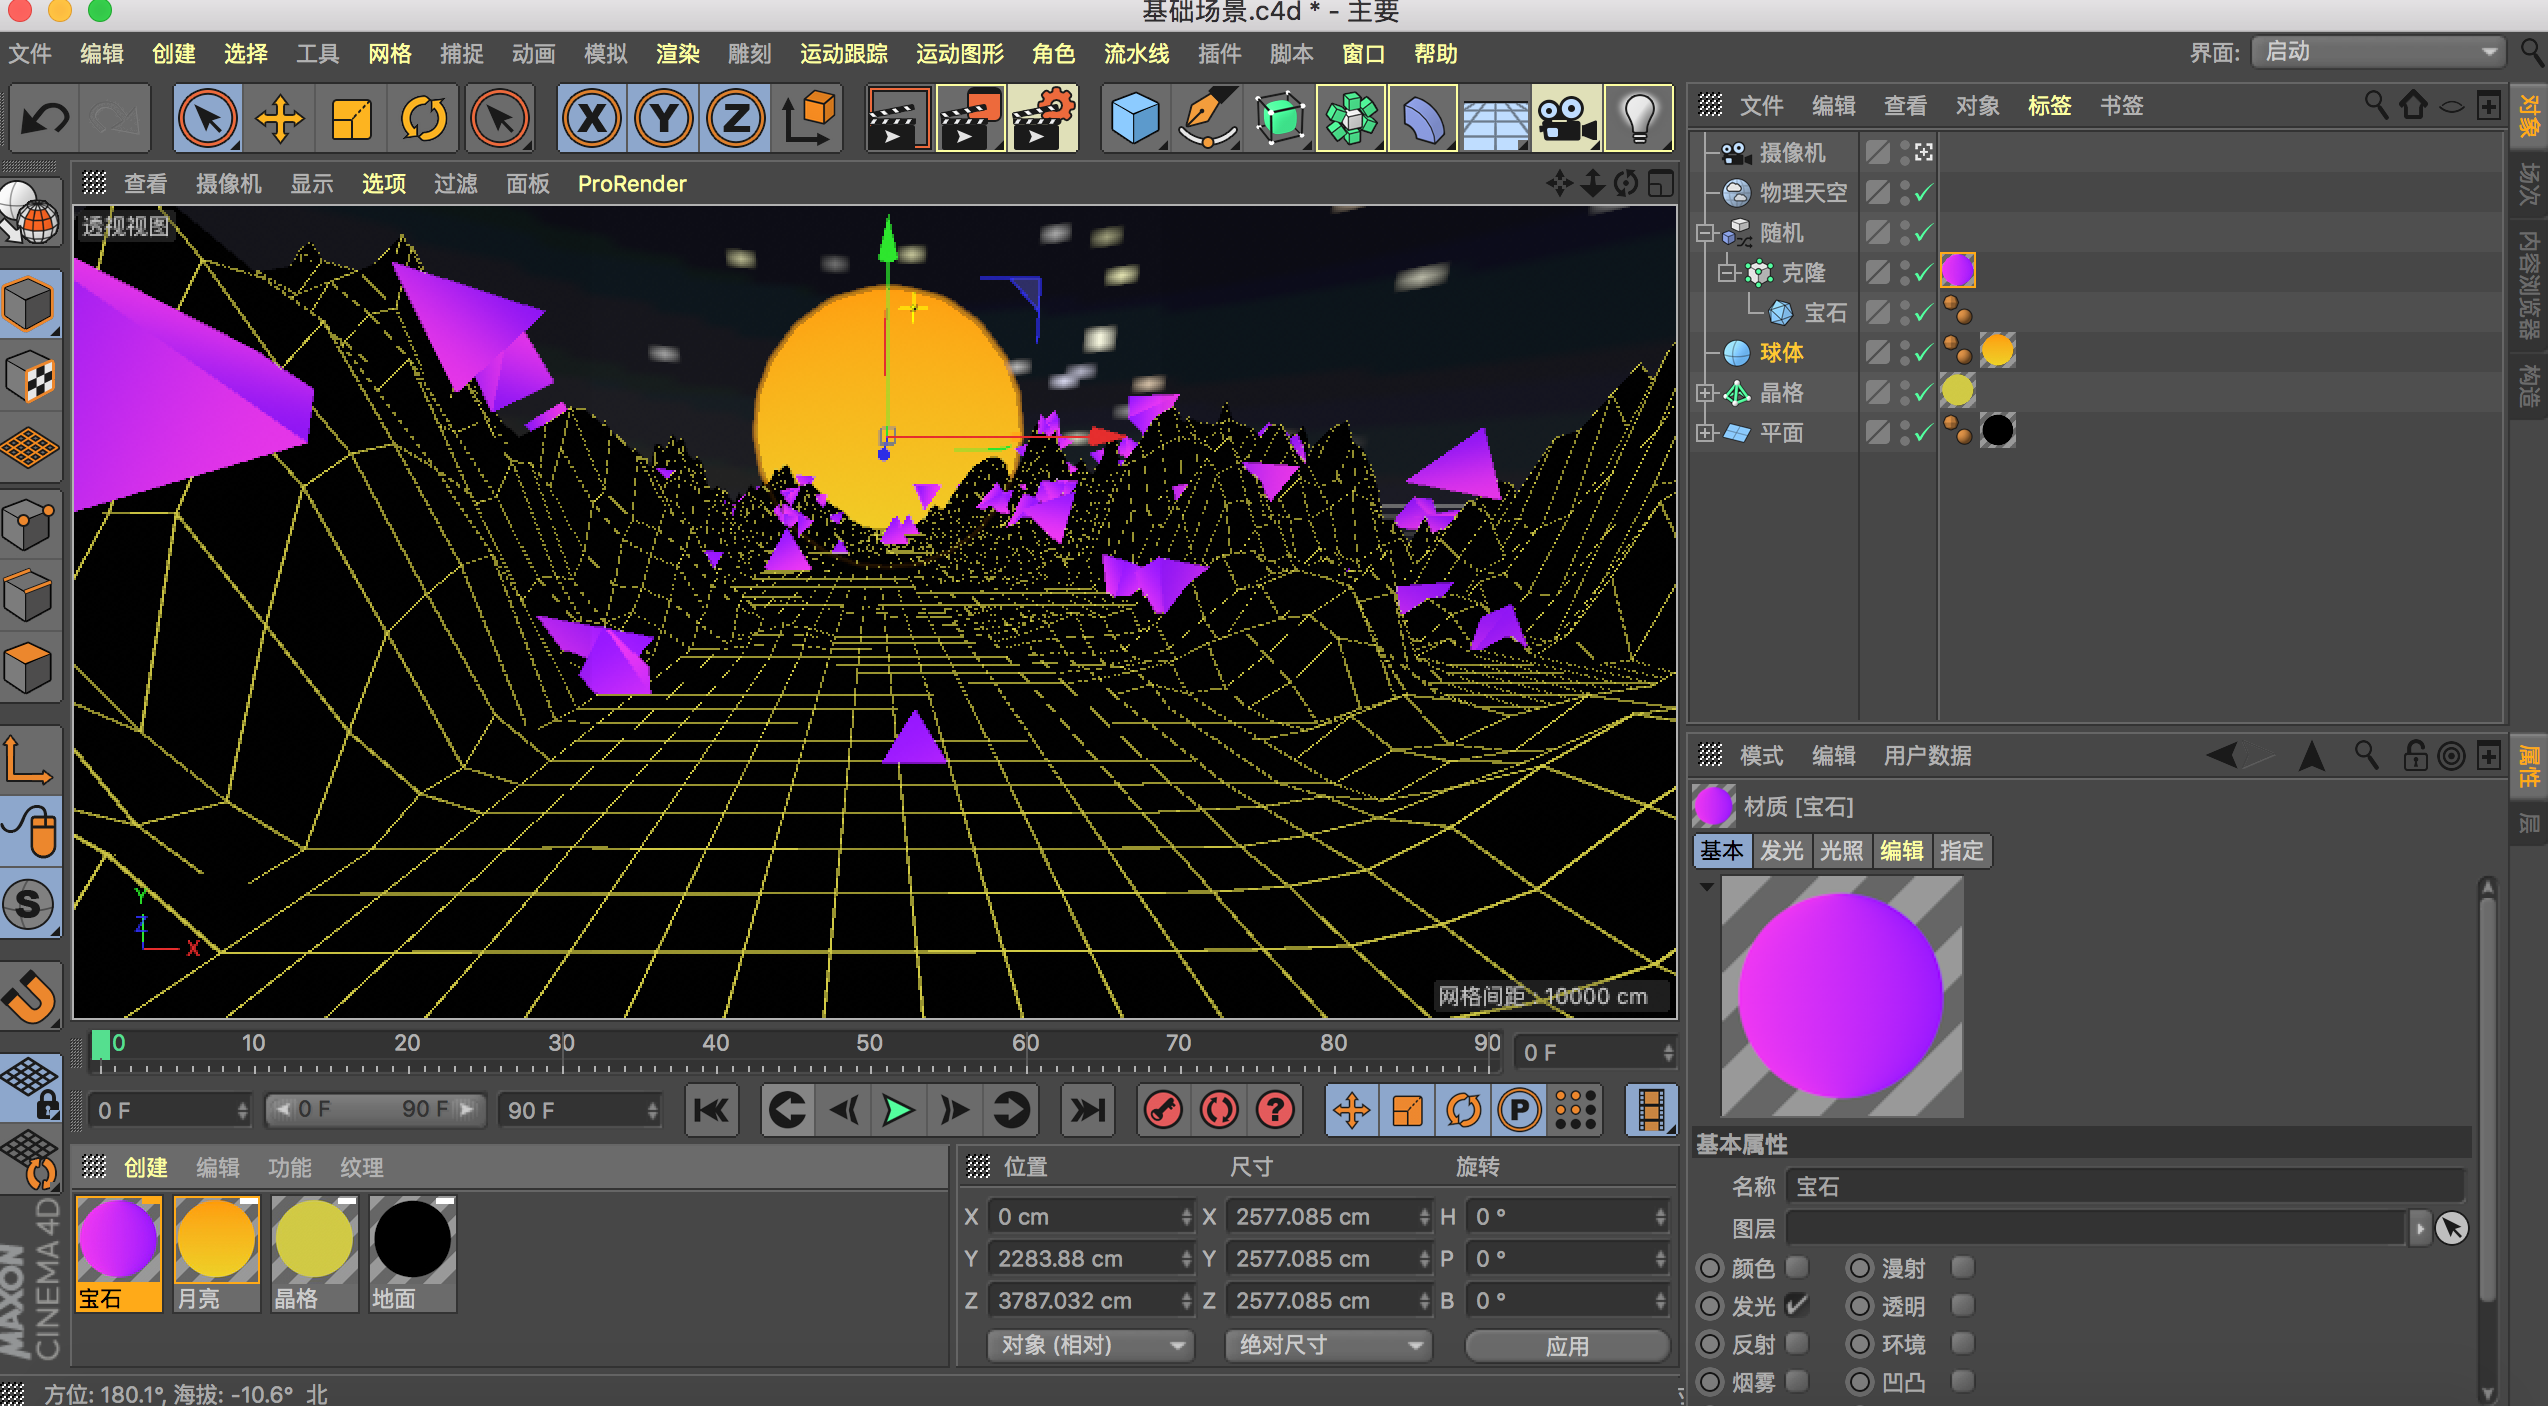Play the animation forward

click(897, 1110)
